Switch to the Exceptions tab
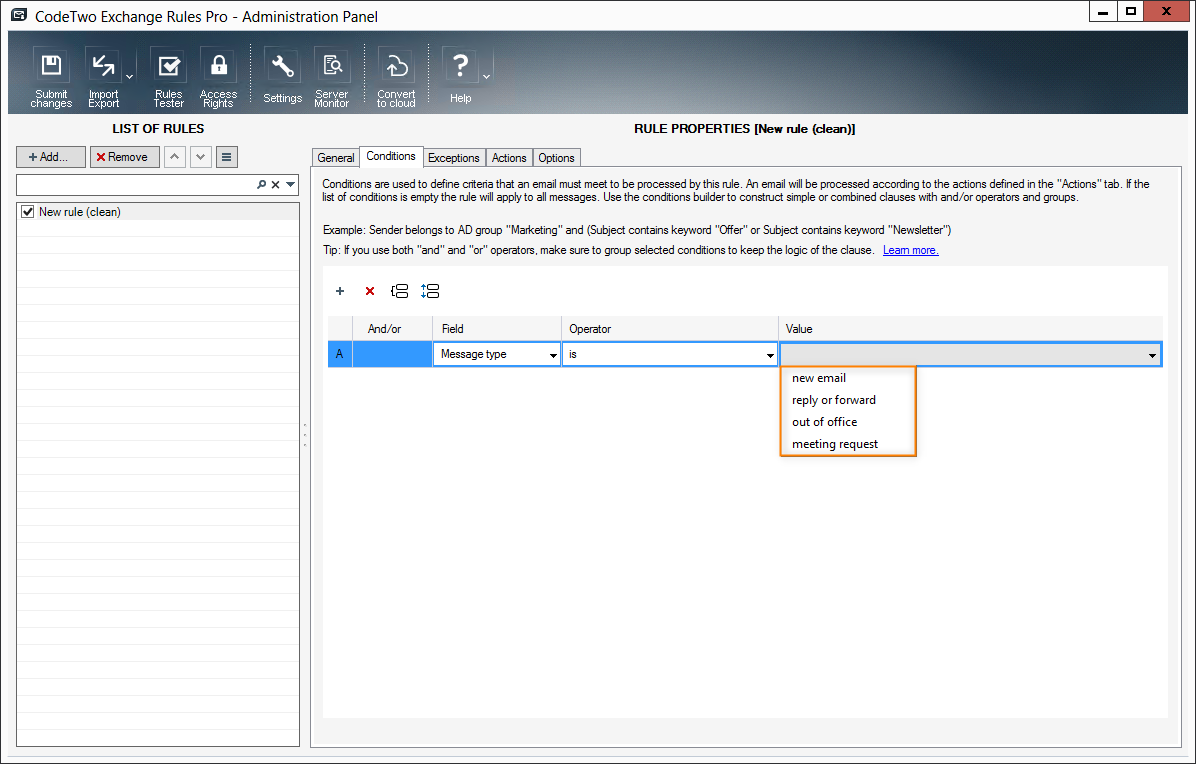 click(454, 158)
